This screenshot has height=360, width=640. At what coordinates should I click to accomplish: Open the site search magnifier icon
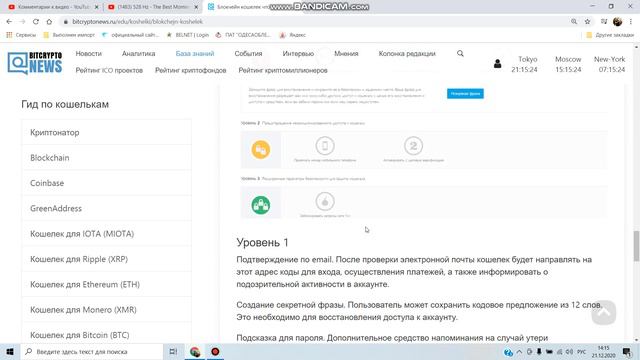(460, 53)
